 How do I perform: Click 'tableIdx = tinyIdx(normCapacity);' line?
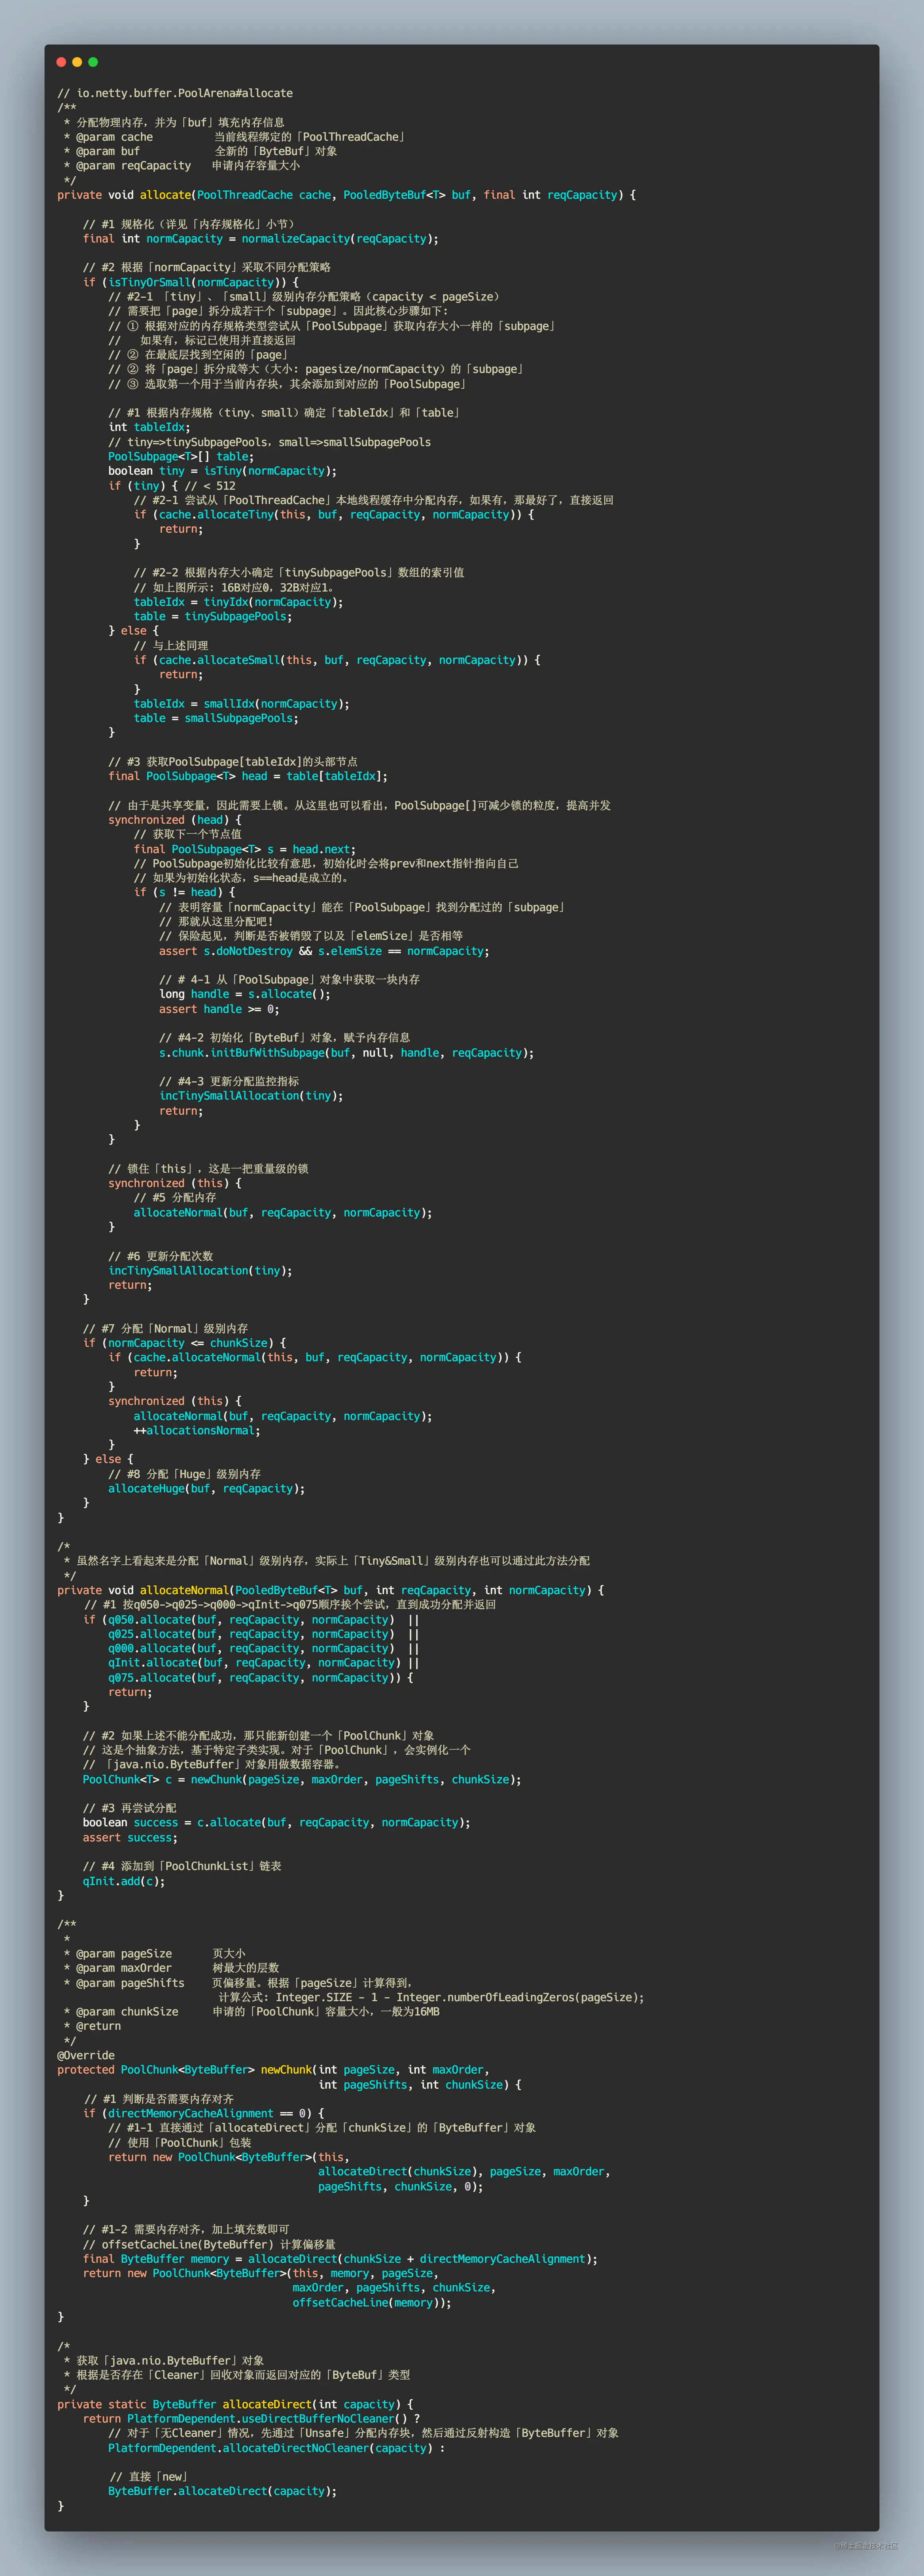tap(238, 602)
